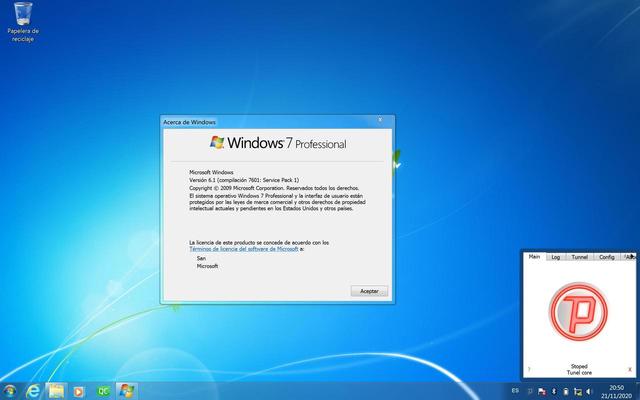Click the Windows 7 Professional logo banner
This screenshot has height=400, width=640.
click(x=278, y=143)
